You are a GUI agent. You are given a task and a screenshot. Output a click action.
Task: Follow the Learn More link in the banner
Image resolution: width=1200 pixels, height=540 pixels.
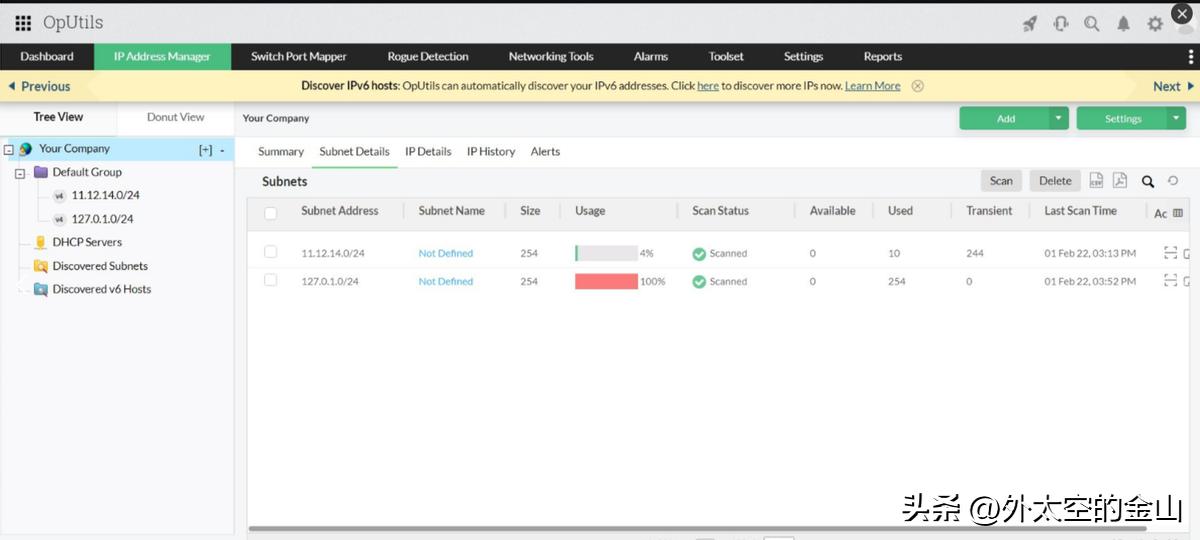[x=872, y=86]
